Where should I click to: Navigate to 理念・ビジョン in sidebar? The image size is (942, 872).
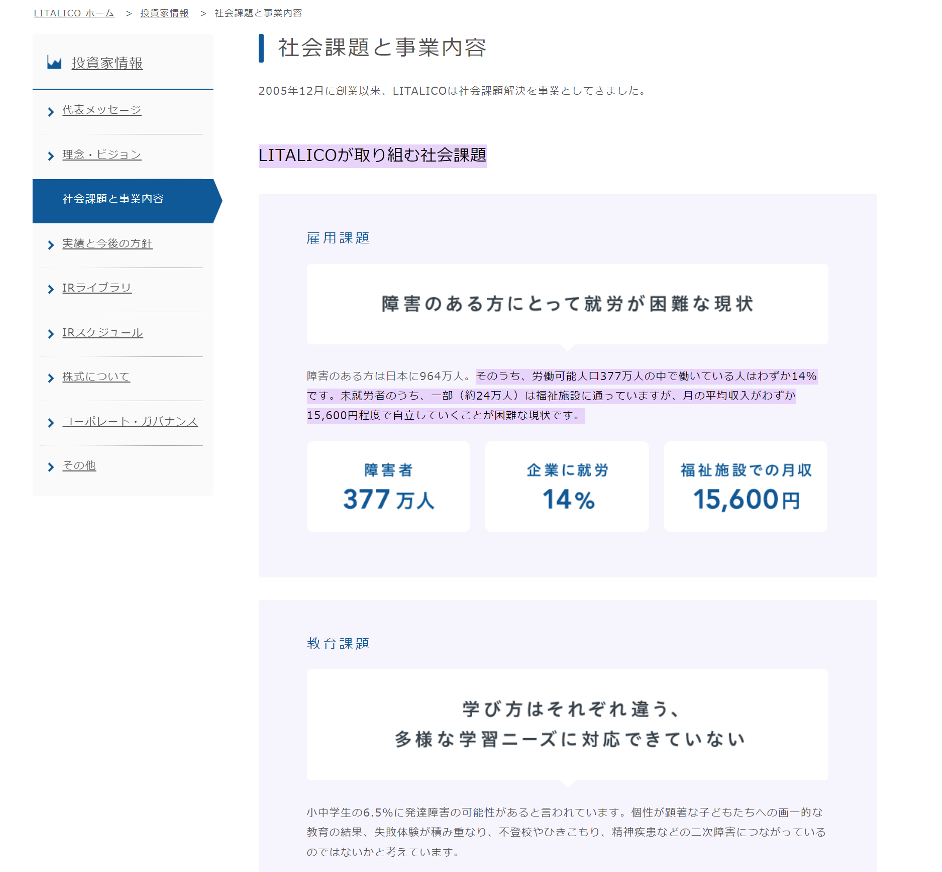tap(101, 155)
